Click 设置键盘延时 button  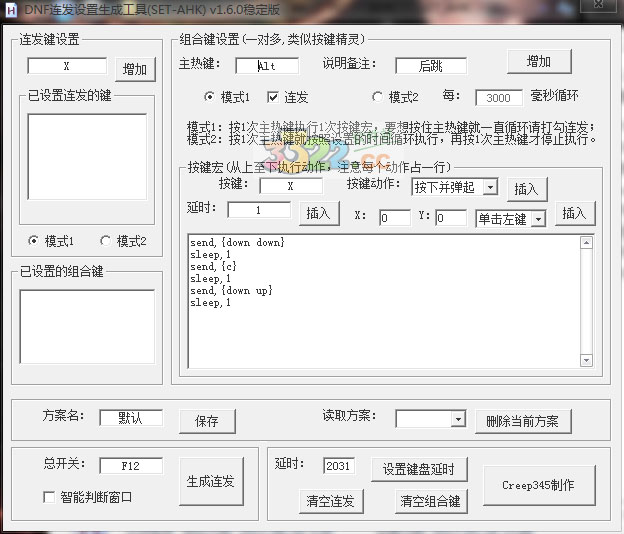[x=419, y=469]
